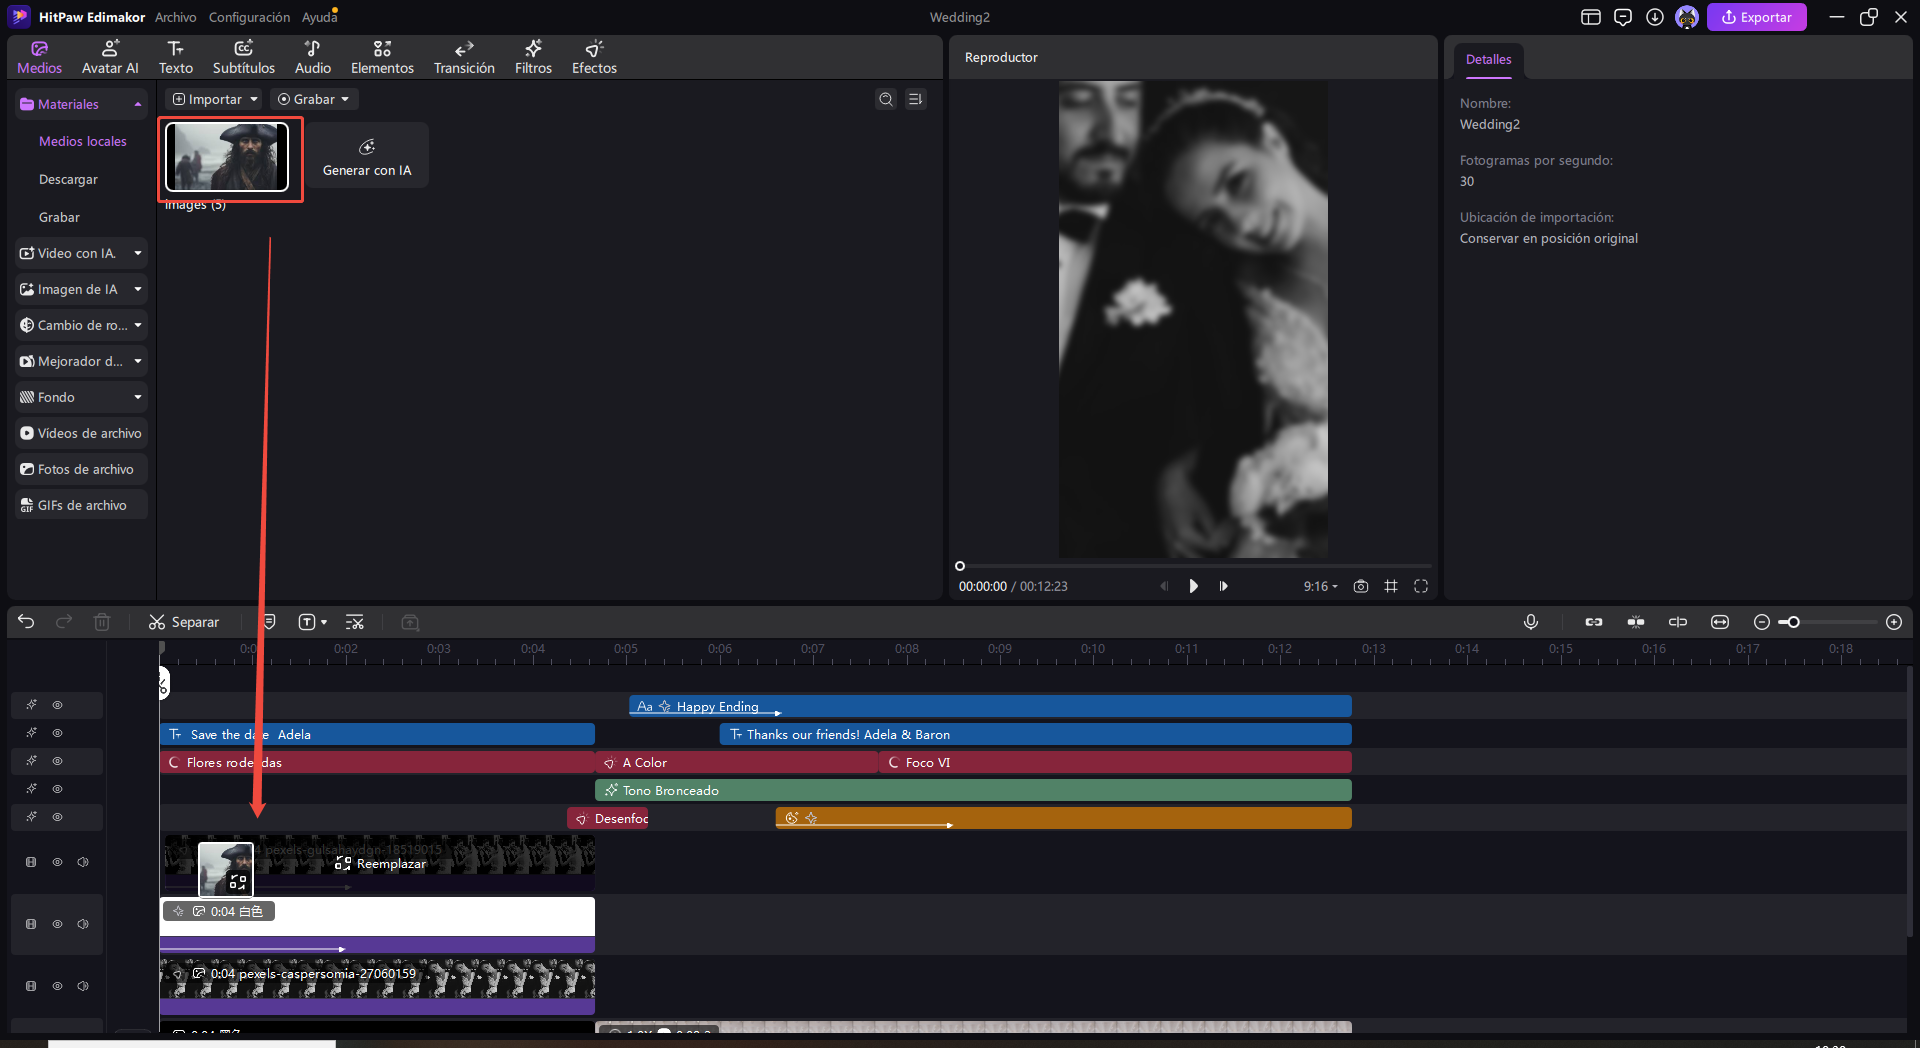The image size is (1920, 1048).
Task: Collapse the Materiales section
Action: (x=138, y=104)
